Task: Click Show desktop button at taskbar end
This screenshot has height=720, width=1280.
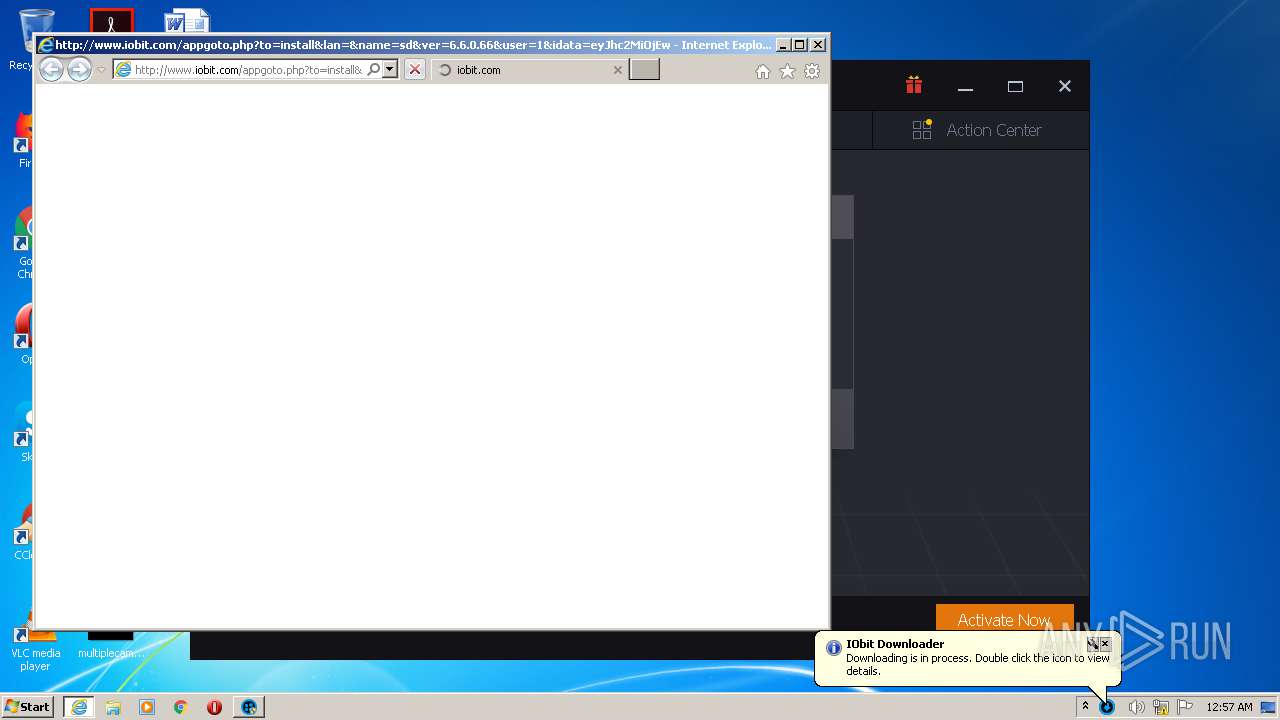Action: click(x=1269, y=707)
